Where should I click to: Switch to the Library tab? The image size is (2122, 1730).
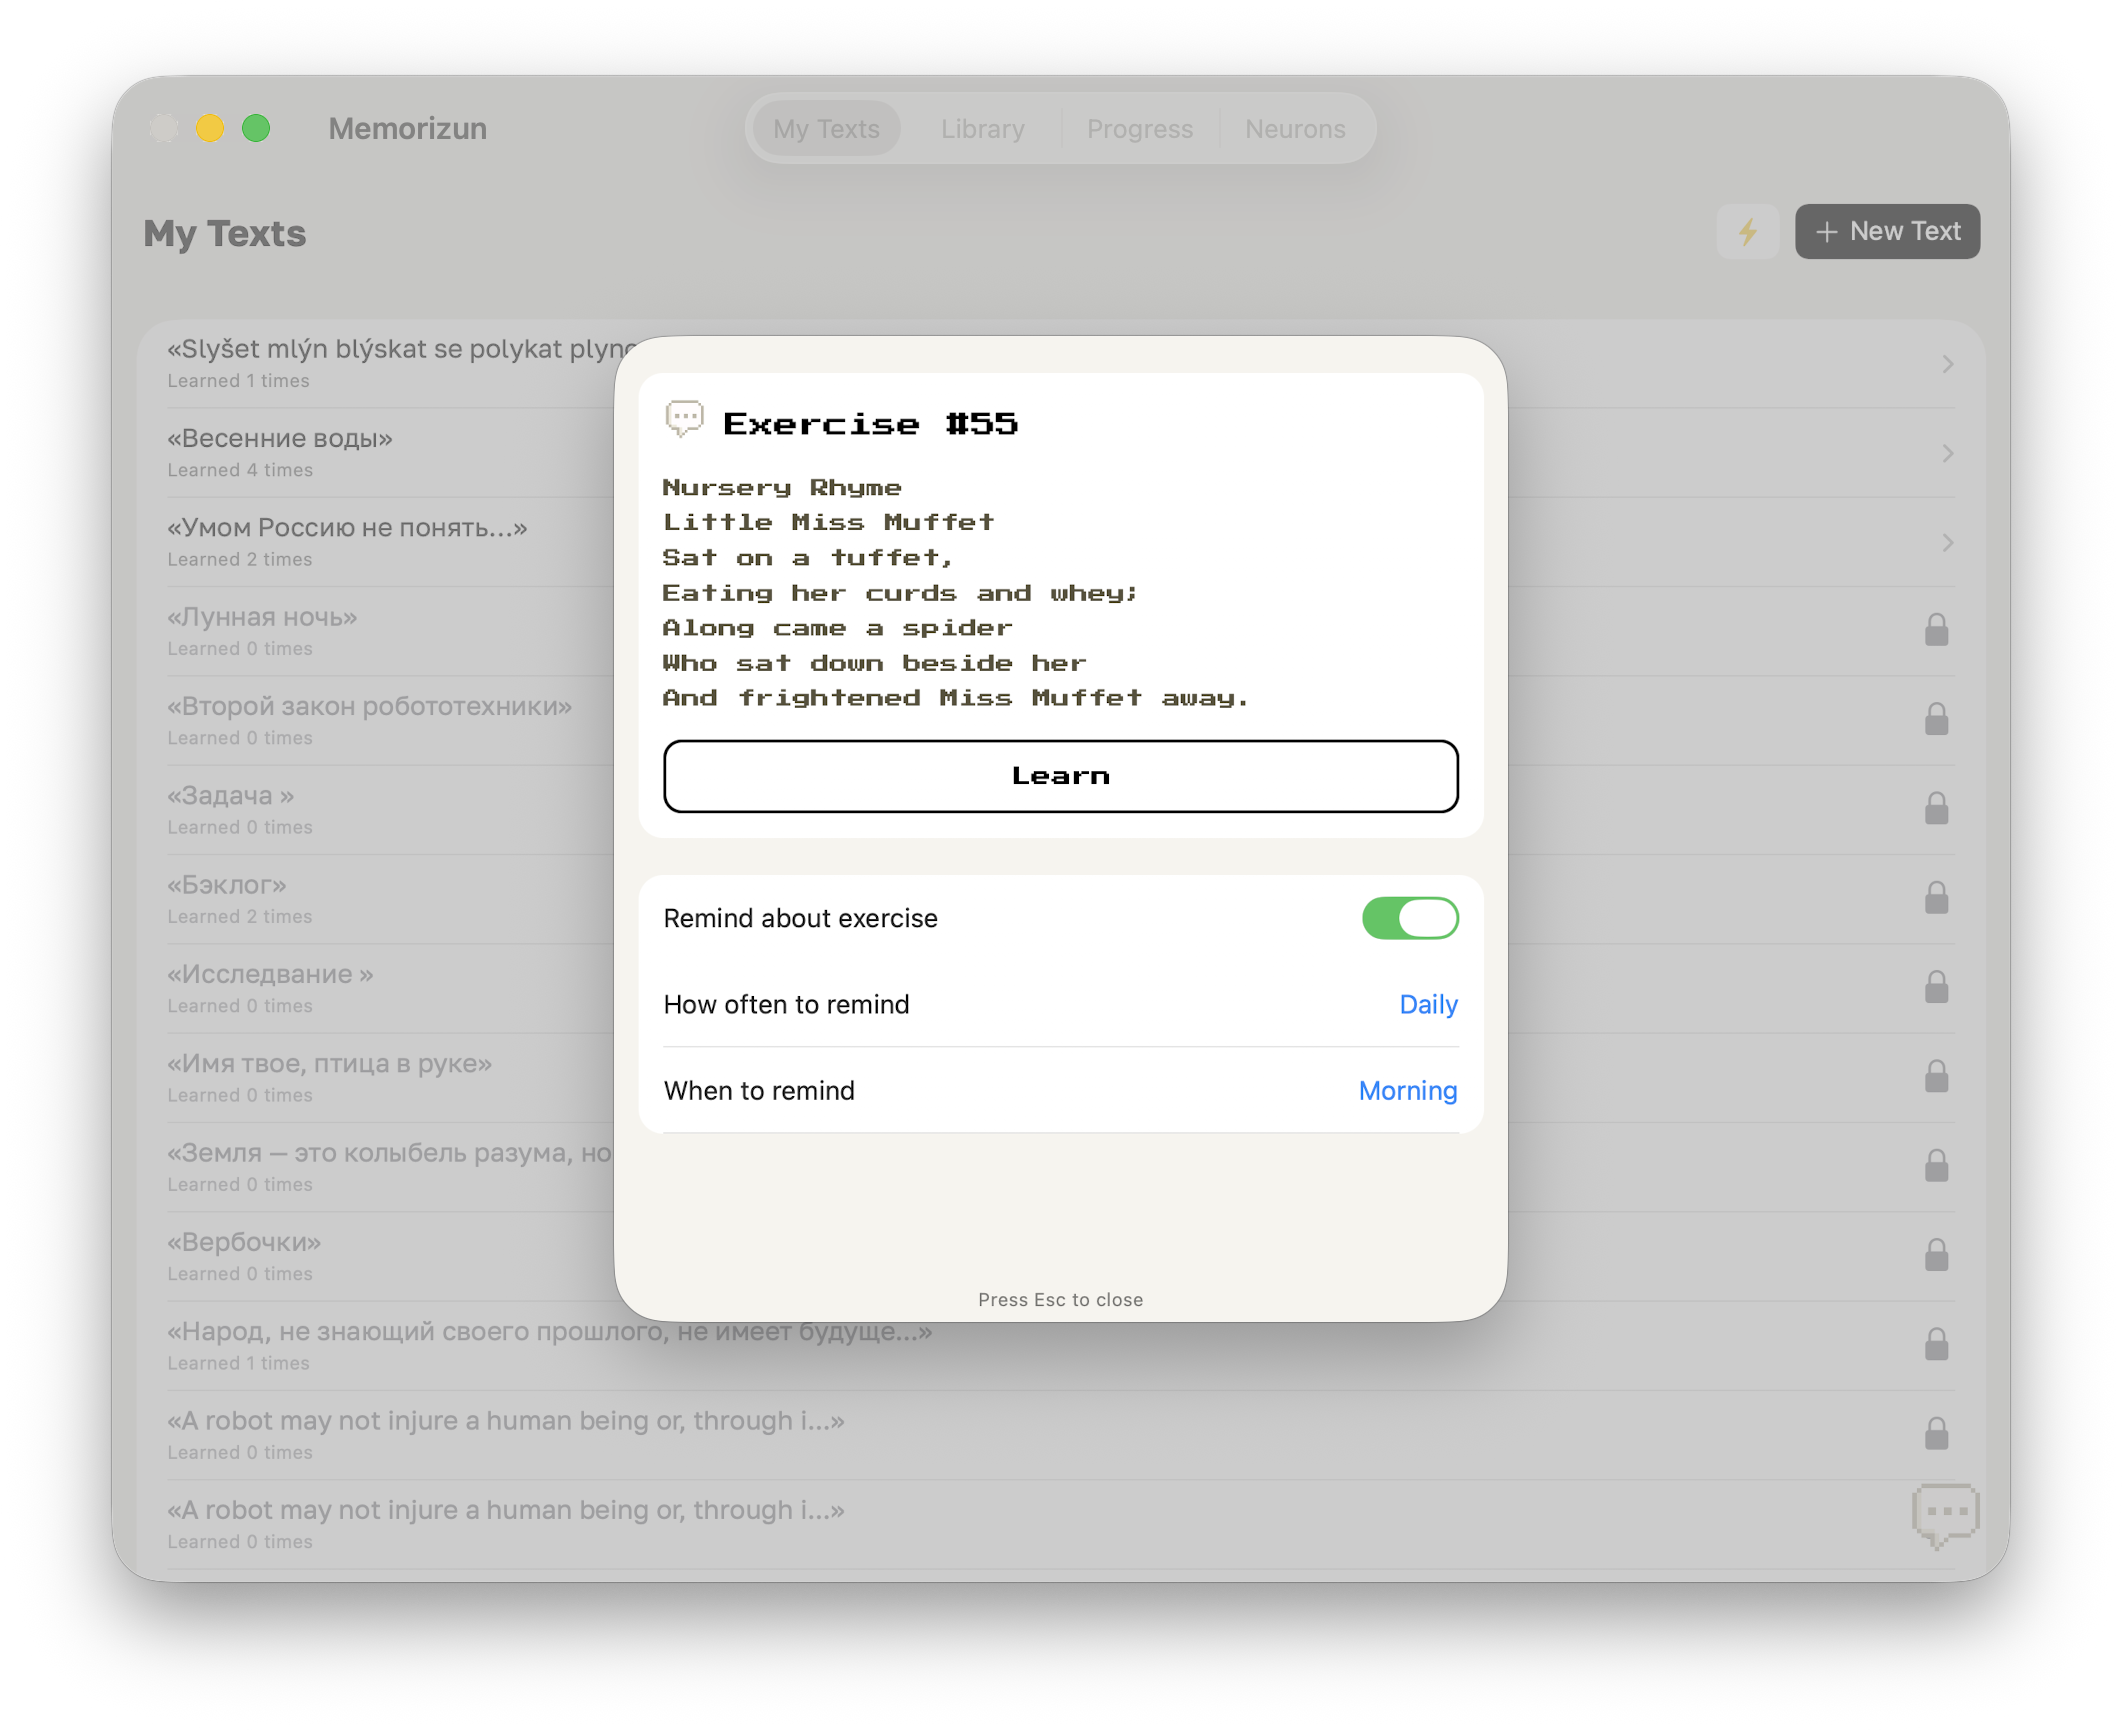[x=982, y=129]
